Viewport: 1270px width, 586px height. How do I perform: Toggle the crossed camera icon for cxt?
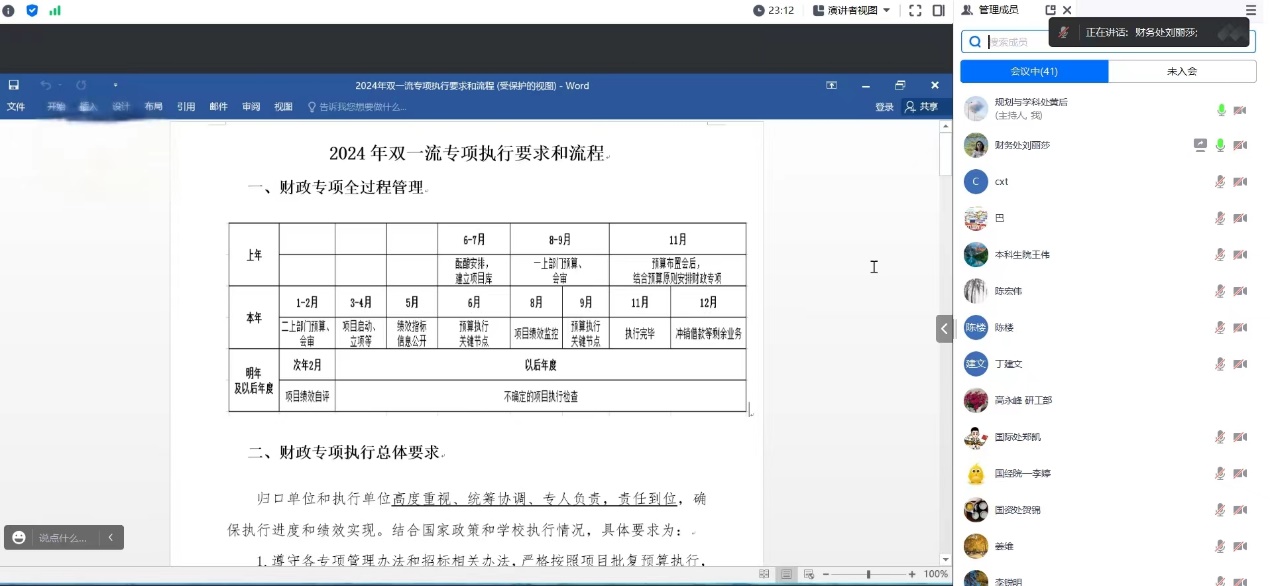point(1240,182)
